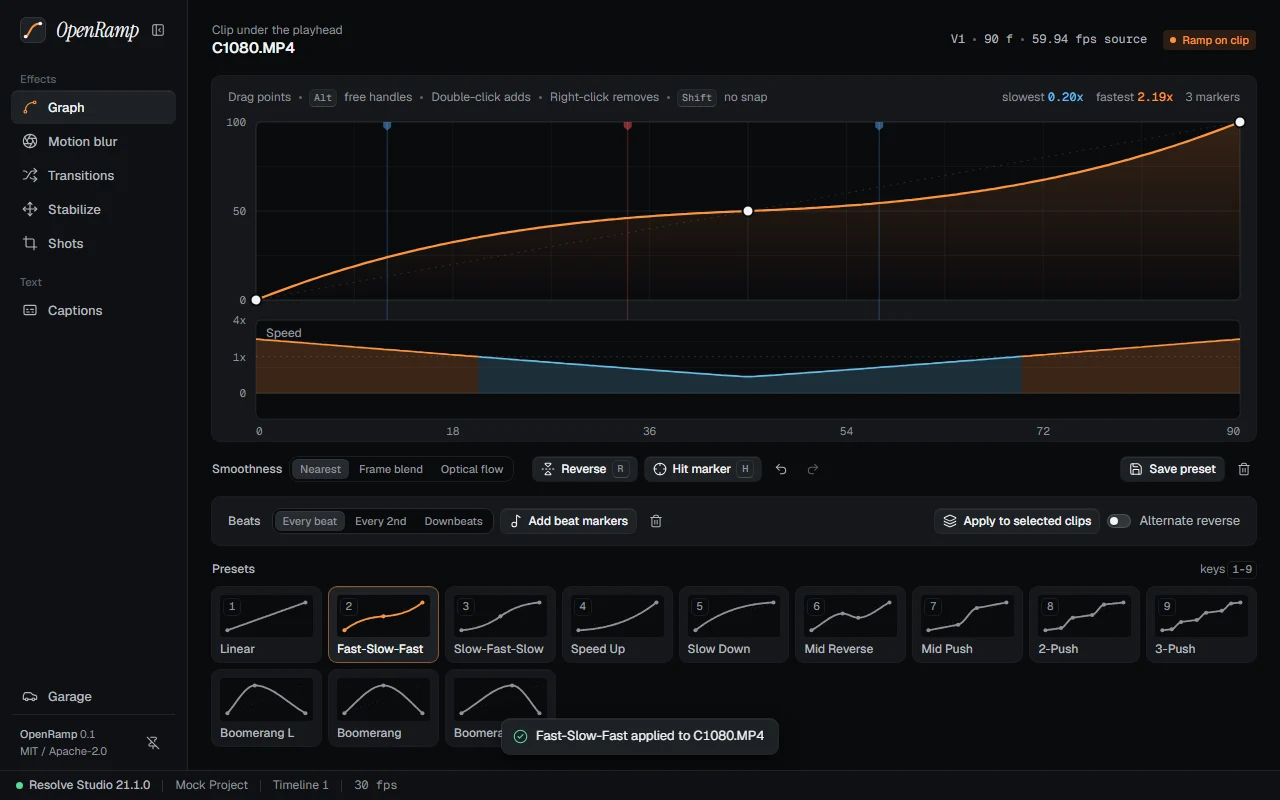
Task: Select Optical flow smoothness mode
Action: point(472,469)
